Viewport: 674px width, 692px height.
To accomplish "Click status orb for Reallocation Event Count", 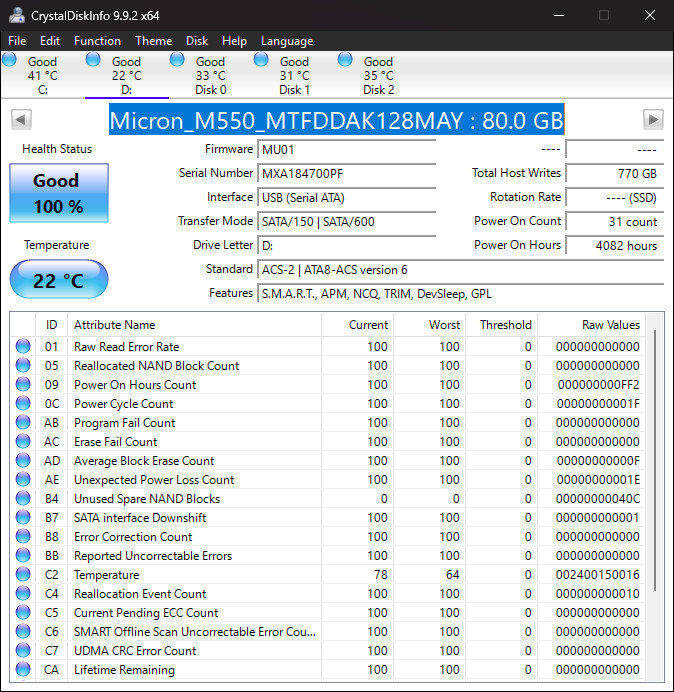I will (x=23, y=593).
